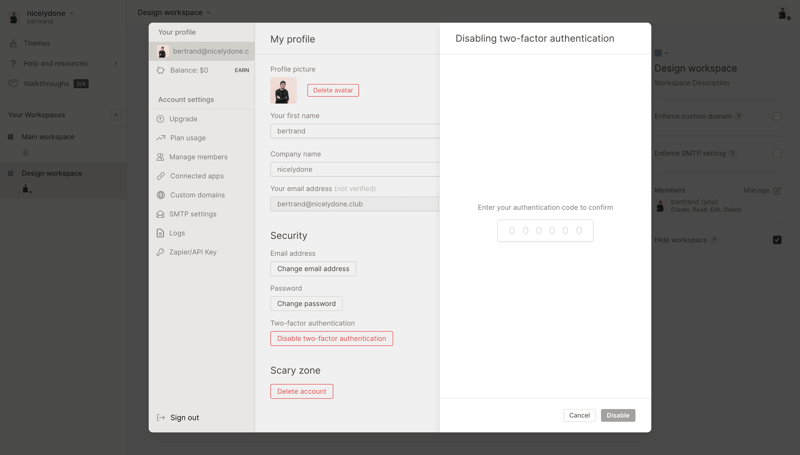Image resolution: width=800 pixels, height=455 pixels.
Task: Open the workspace color dropdown above title
Action: pos(661,53)
